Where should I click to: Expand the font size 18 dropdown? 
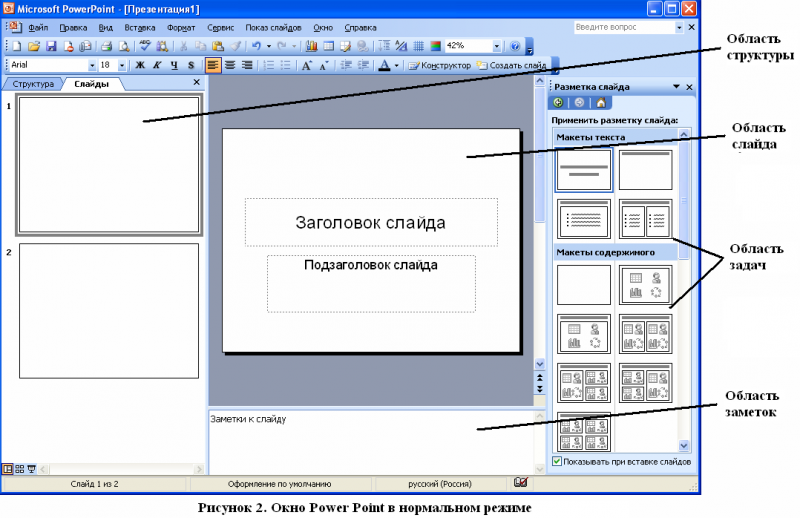point(122,65)
